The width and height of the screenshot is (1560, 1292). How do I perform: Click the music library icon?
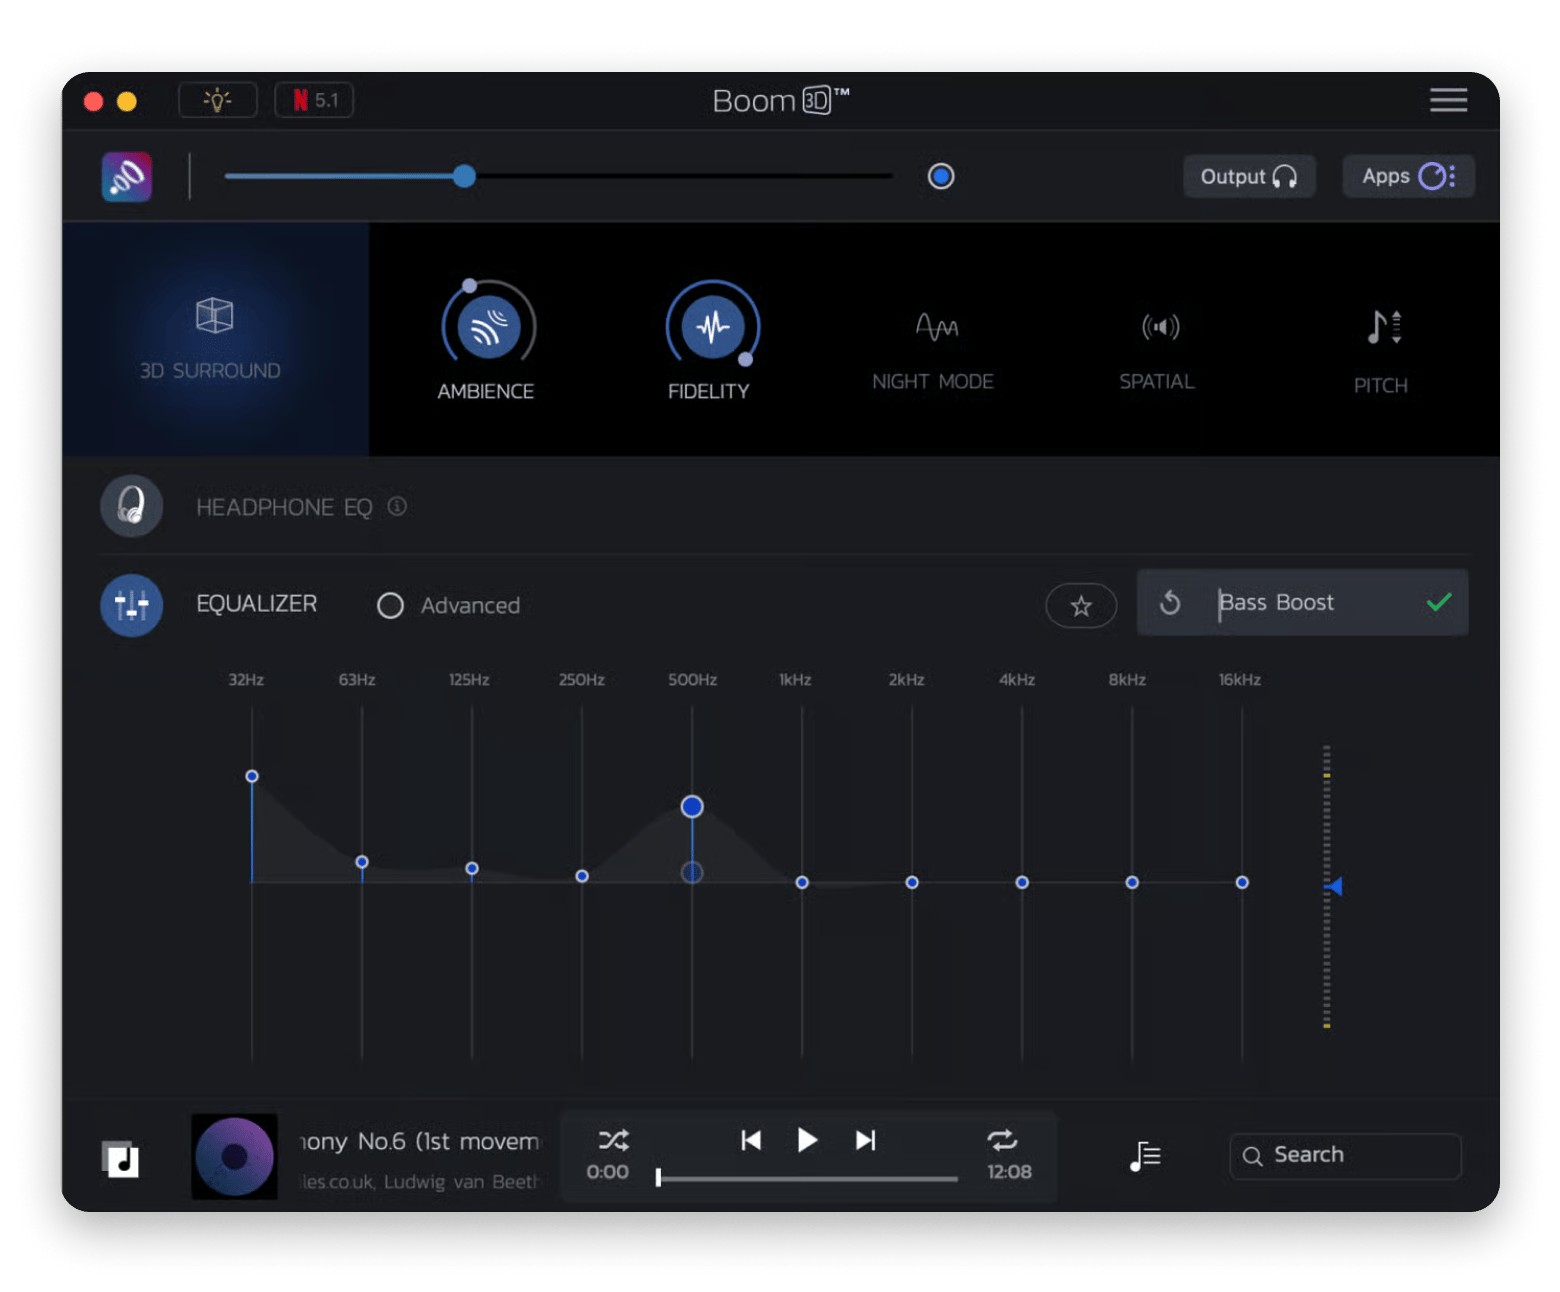(120, 1159)
